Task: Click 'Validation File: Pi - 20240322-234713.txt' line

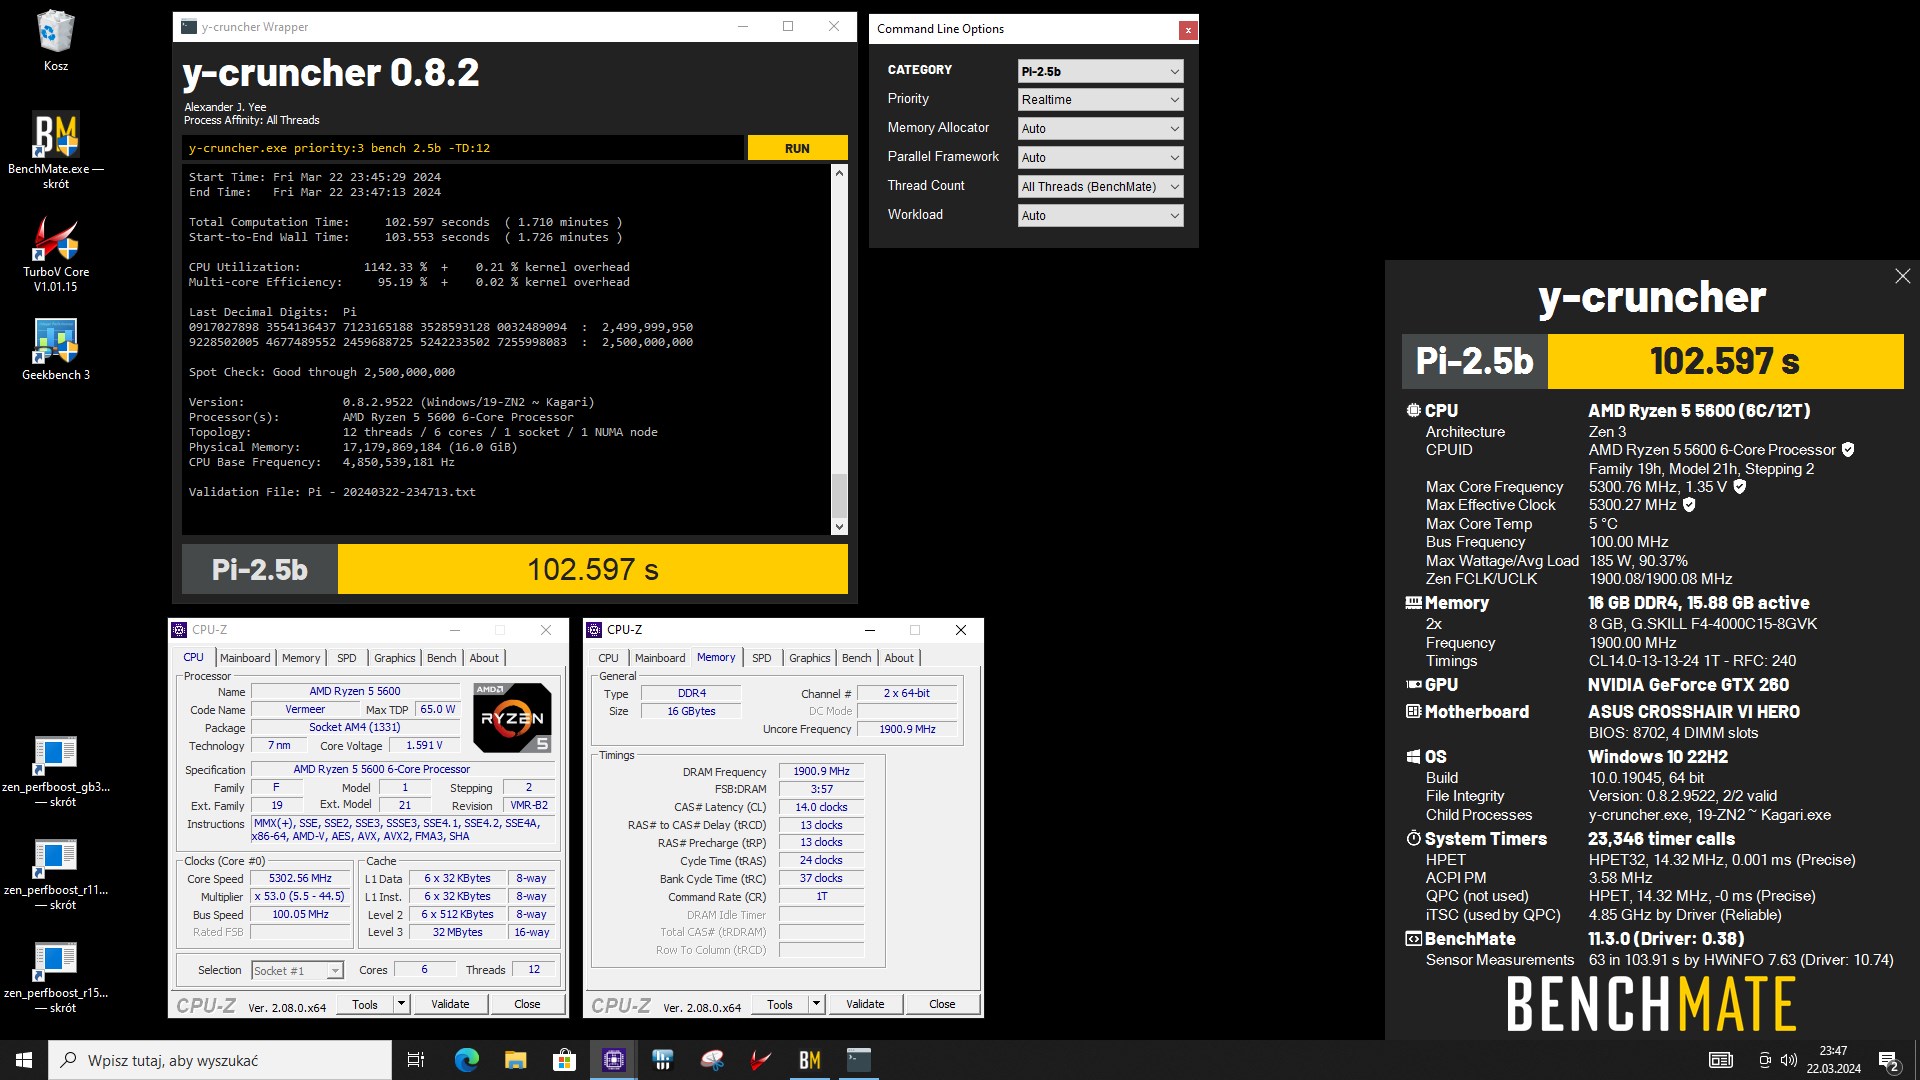Action: click(332, 492)
